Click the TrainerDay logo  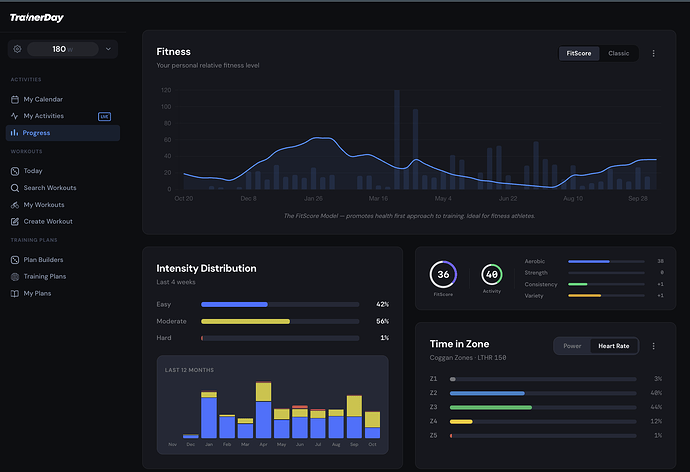point(37,18)
